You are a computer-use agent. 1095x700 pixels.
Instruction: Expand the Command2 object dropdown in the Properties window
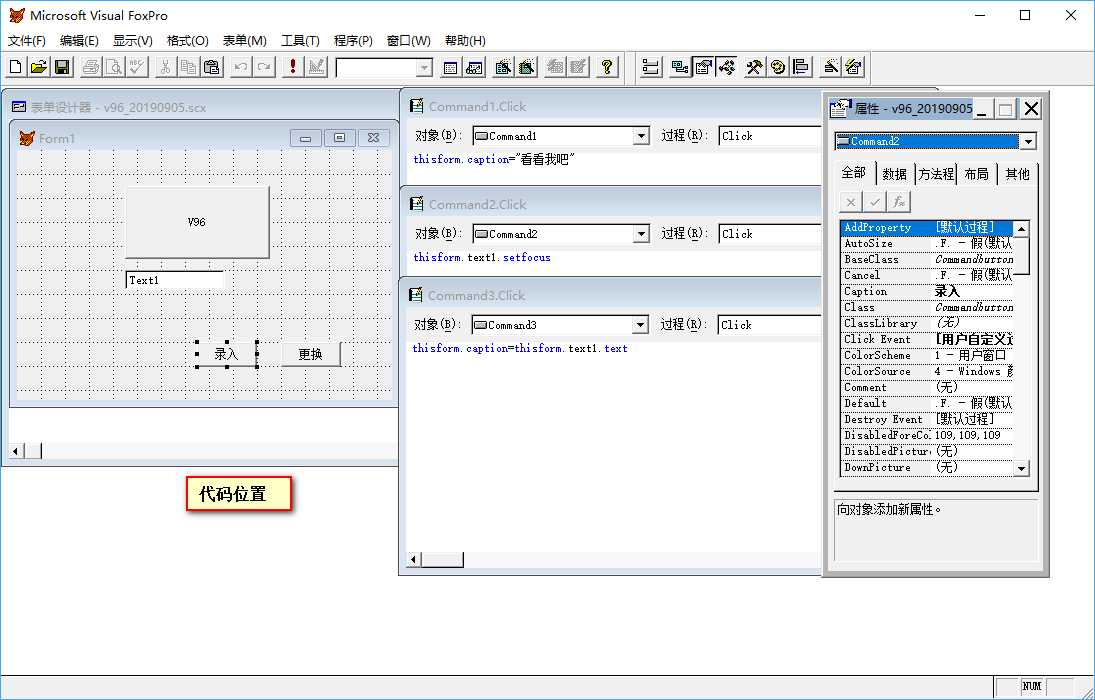pos(1028,142)
